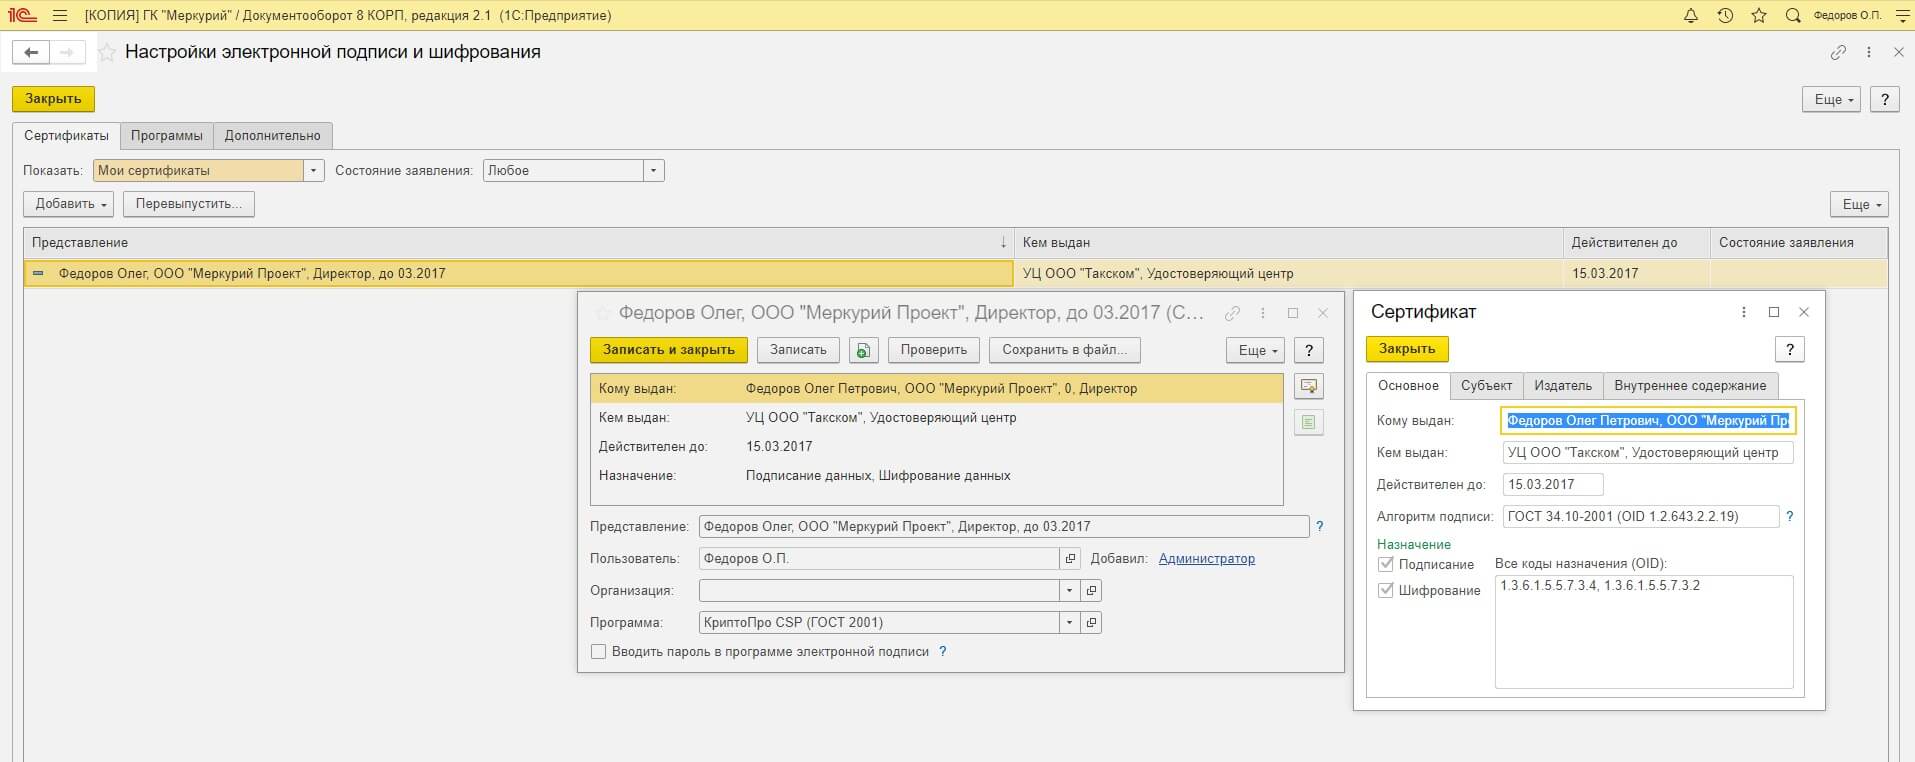
Task: Open the main hamburger menu icon
Action: [x=60, y=16]
